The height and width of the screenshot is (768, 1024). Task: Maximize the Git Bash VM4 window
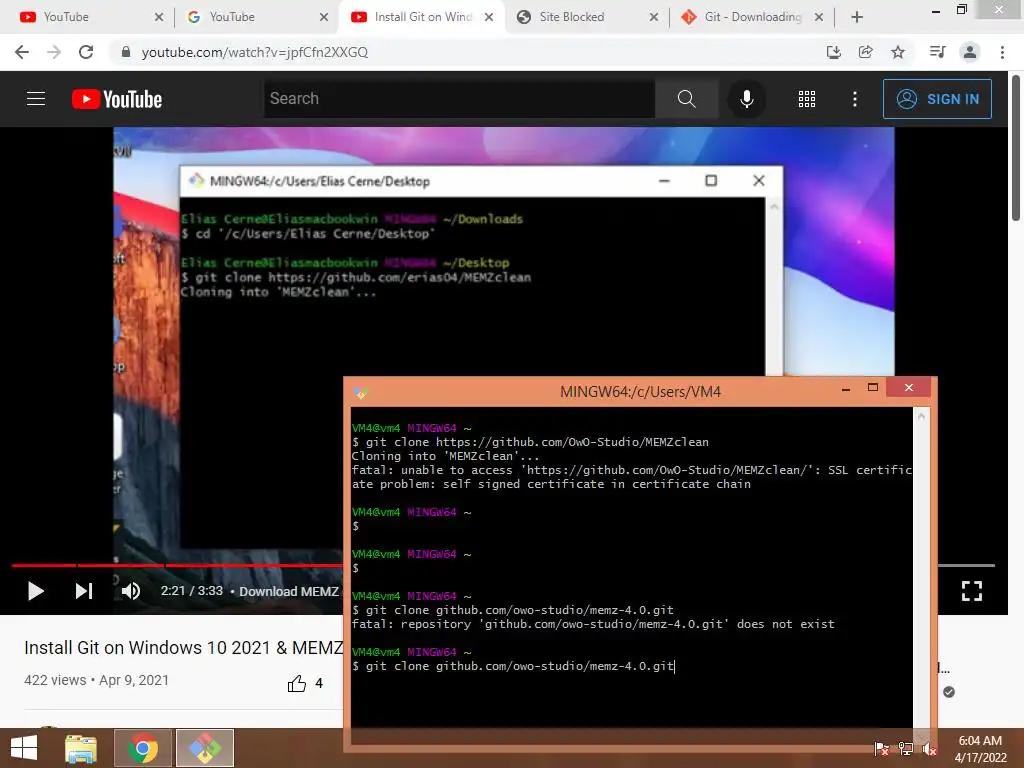point(872,388)
